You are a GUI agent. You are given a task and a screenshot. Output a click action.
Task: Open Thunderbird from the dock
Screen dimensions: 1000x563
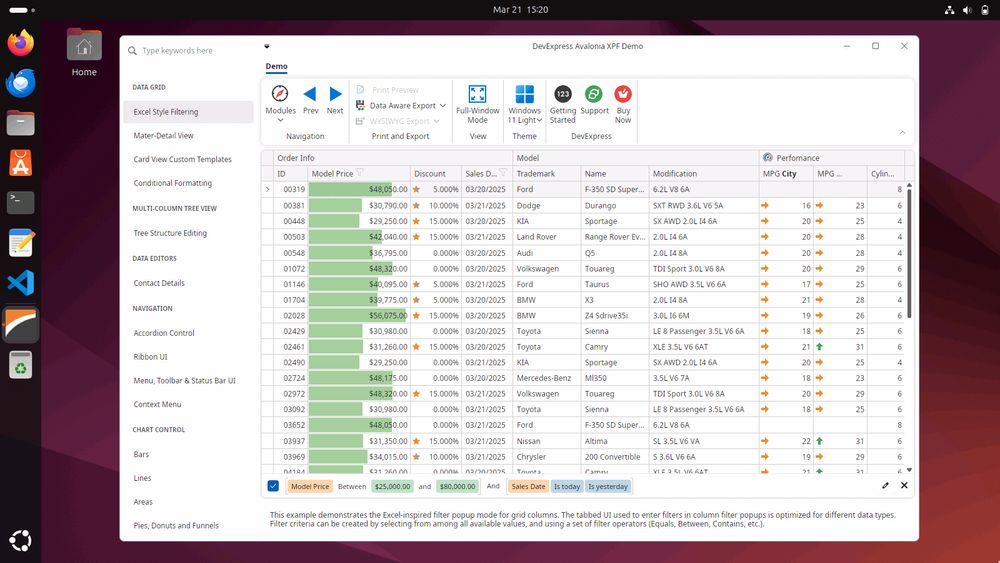click(x=20, y=83)
